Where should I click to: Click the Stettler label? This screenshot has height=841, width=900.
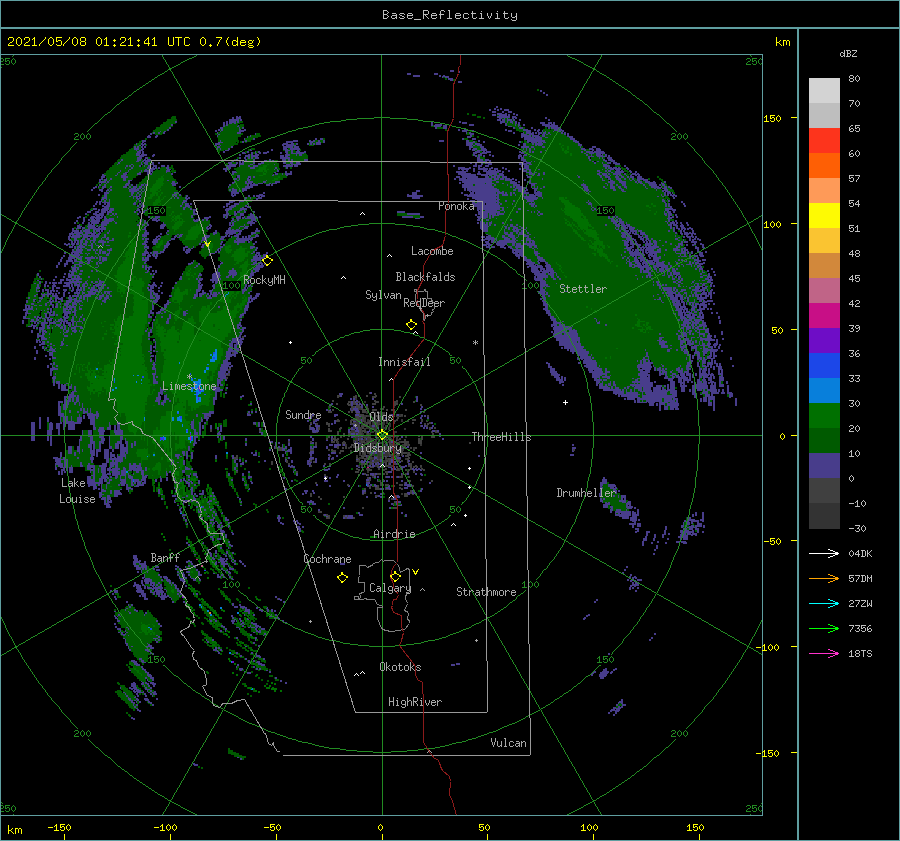tap(583, 289)
